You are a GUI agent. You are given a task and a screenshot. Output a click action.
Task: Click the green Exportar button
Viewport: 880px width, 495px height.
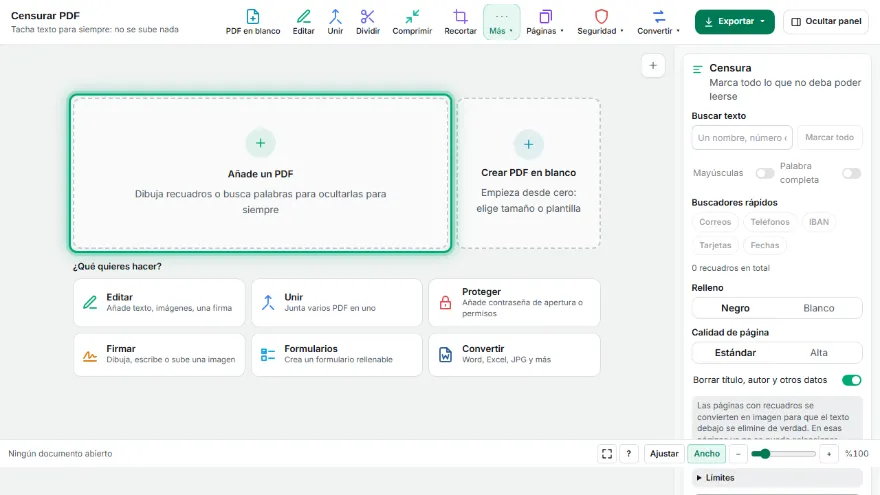(x=734, y=21)
